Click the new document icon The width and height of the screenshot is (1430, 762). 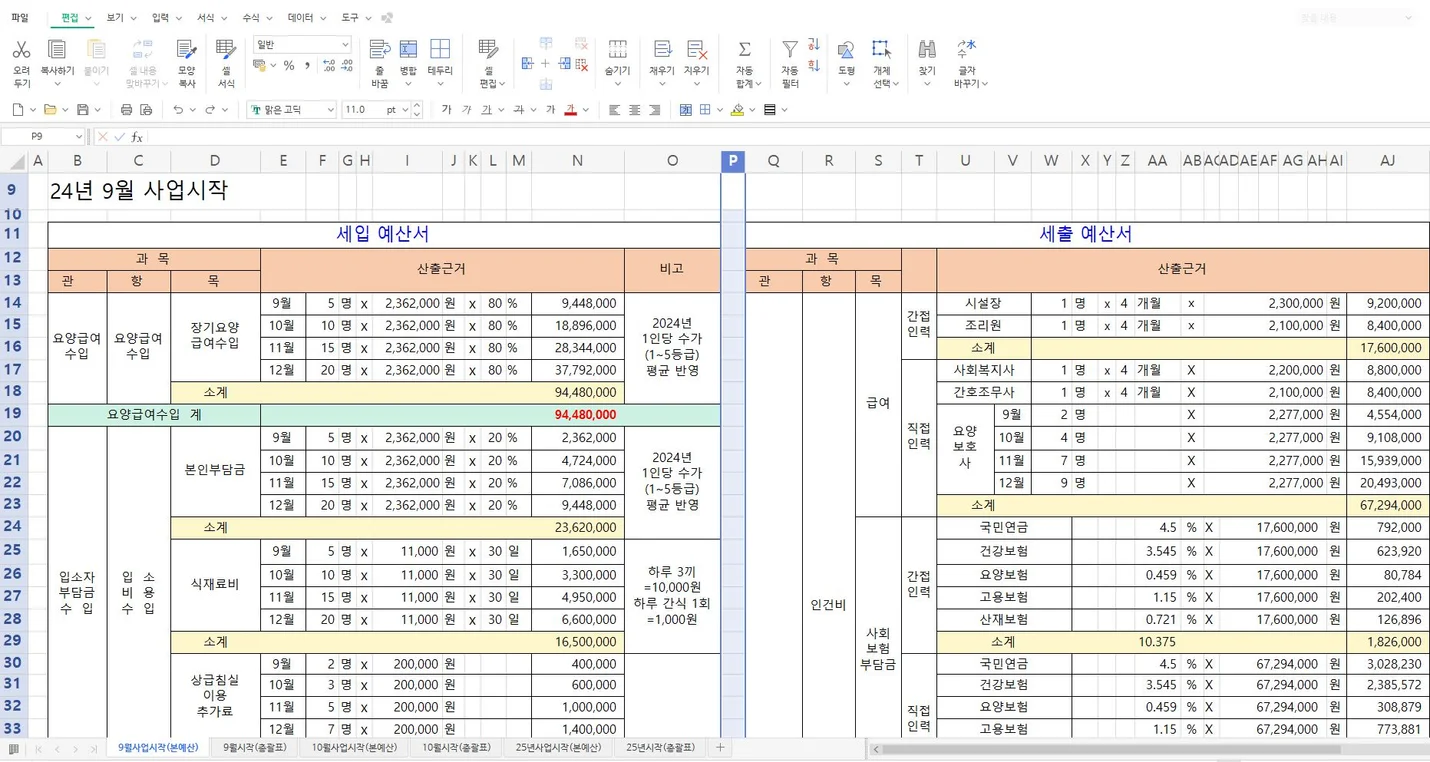coord(18,110)
